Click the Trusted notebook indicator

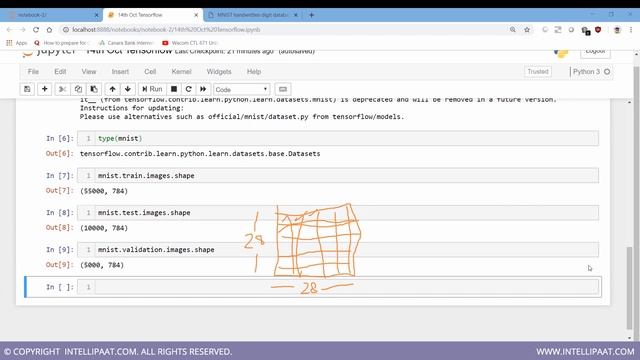tap(538, 71)
